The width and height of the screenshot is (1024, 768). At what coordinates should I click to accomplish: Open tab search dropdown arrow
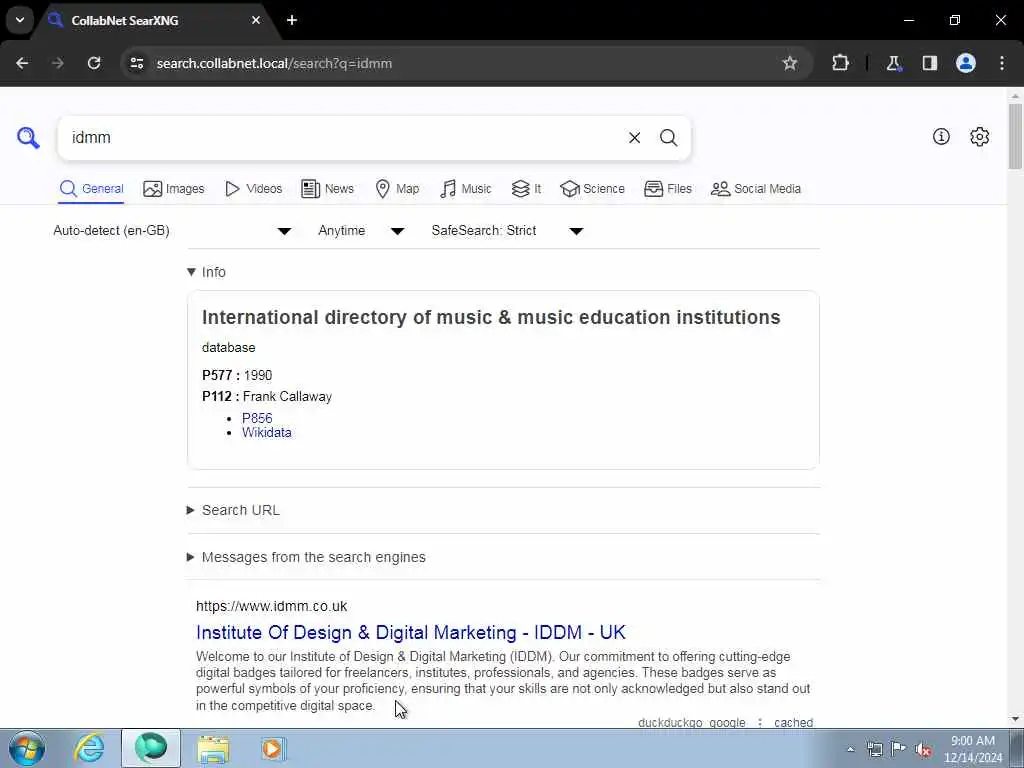(x=20, y=20)
